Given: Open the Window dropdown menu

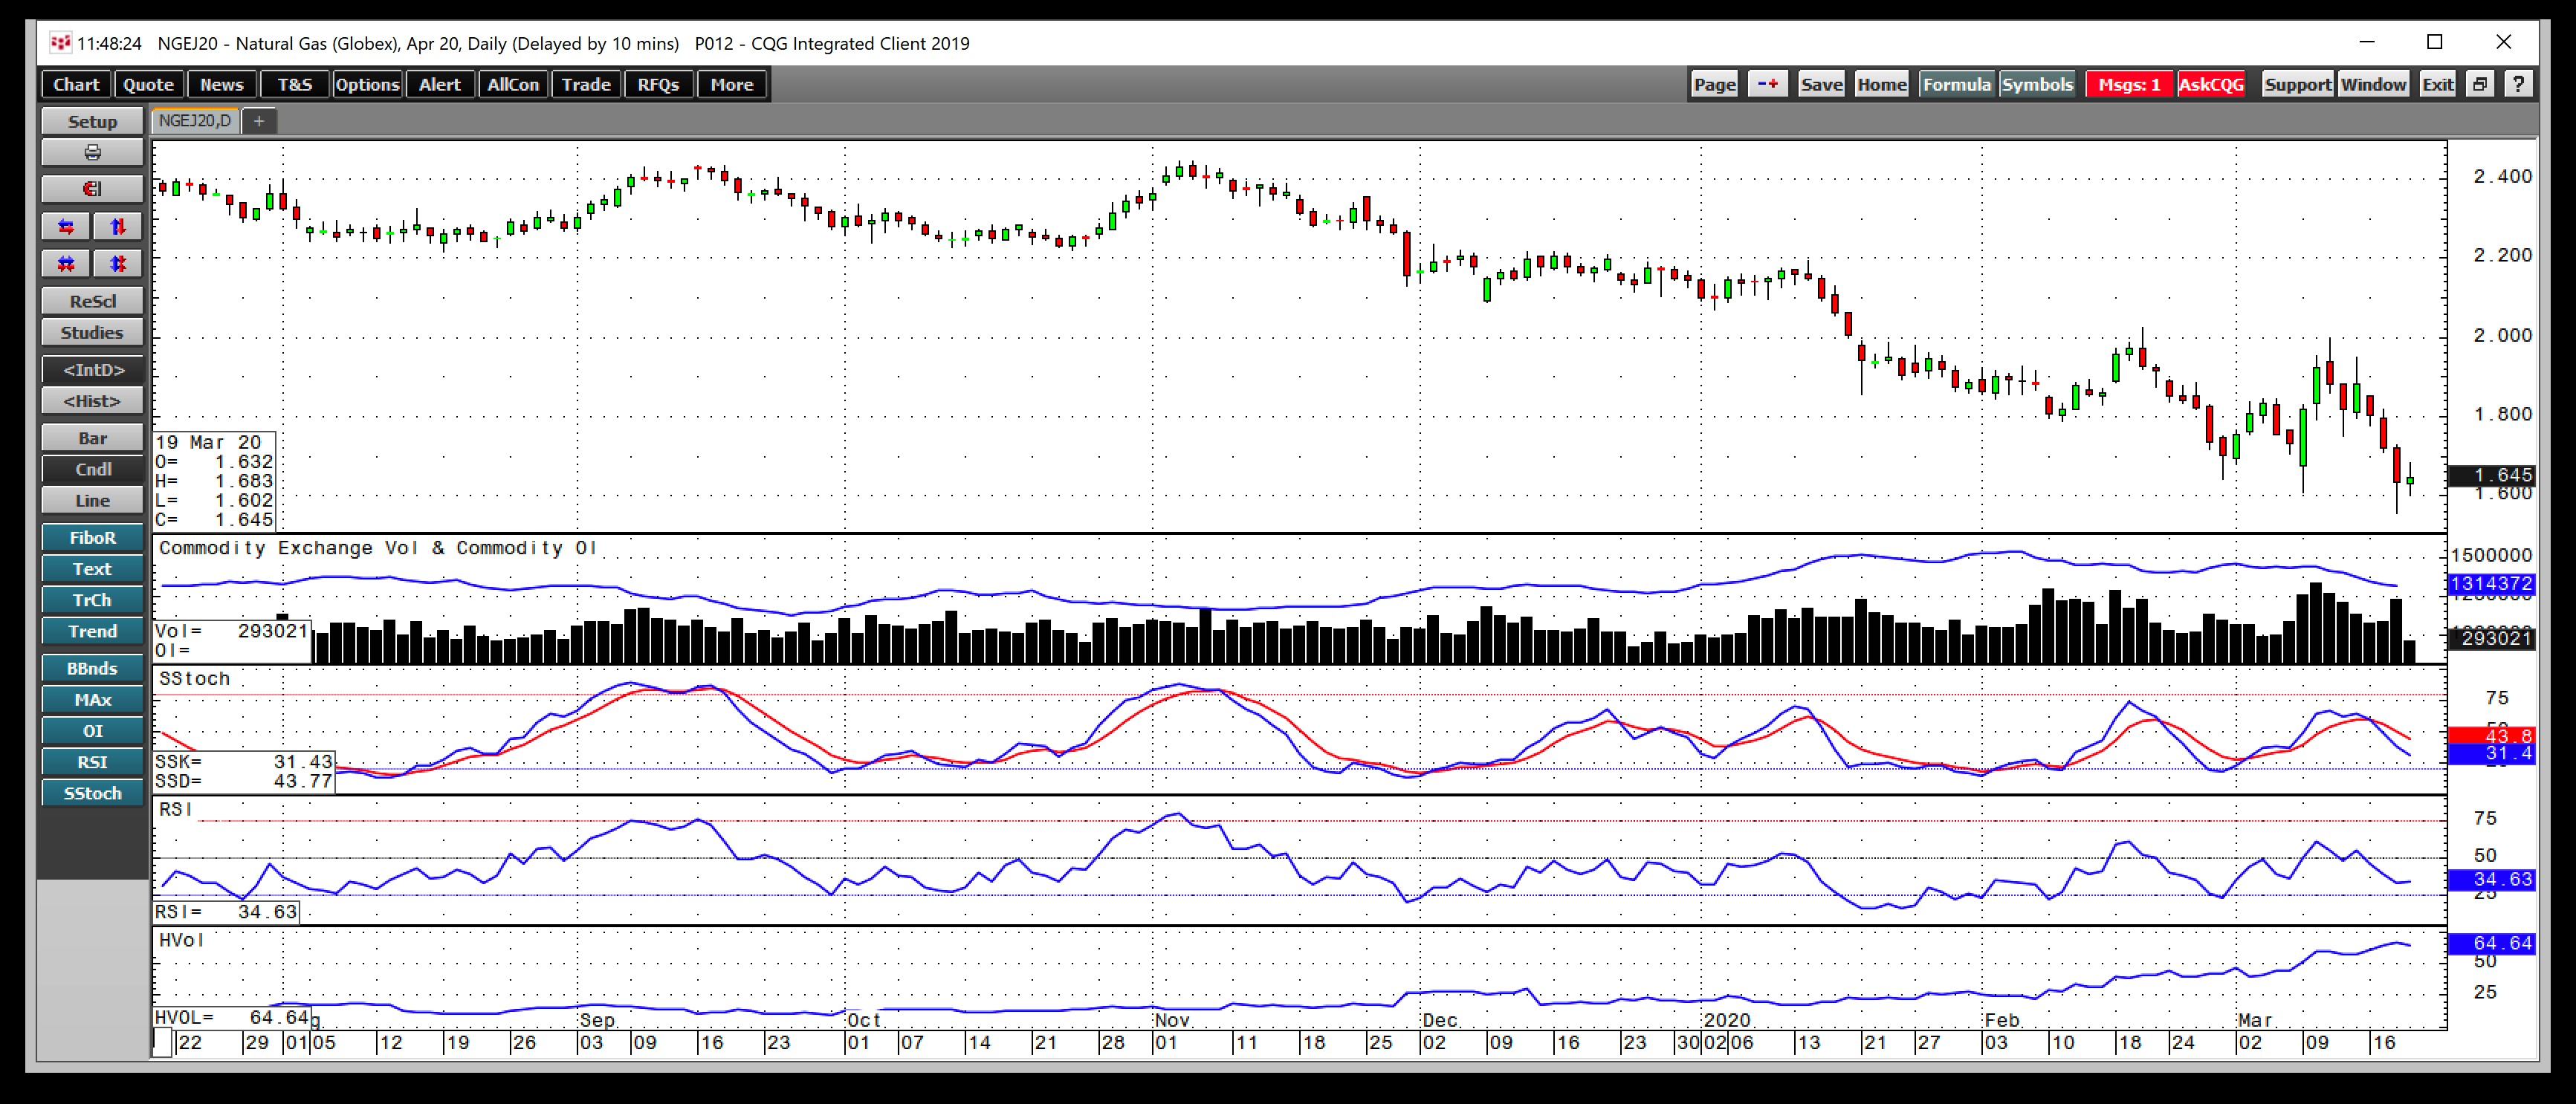Looking at the screenshot, I should tap(2373, 85).
